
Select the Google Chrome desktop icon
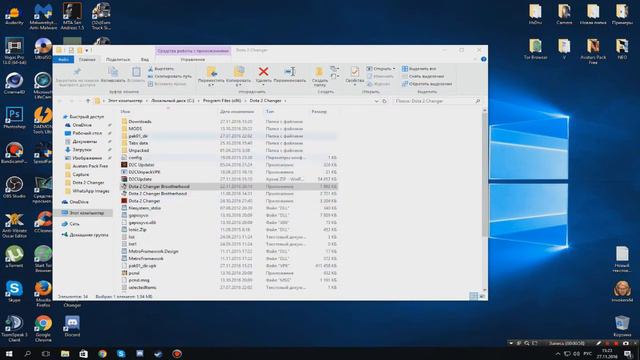click(x=43, y=328)
